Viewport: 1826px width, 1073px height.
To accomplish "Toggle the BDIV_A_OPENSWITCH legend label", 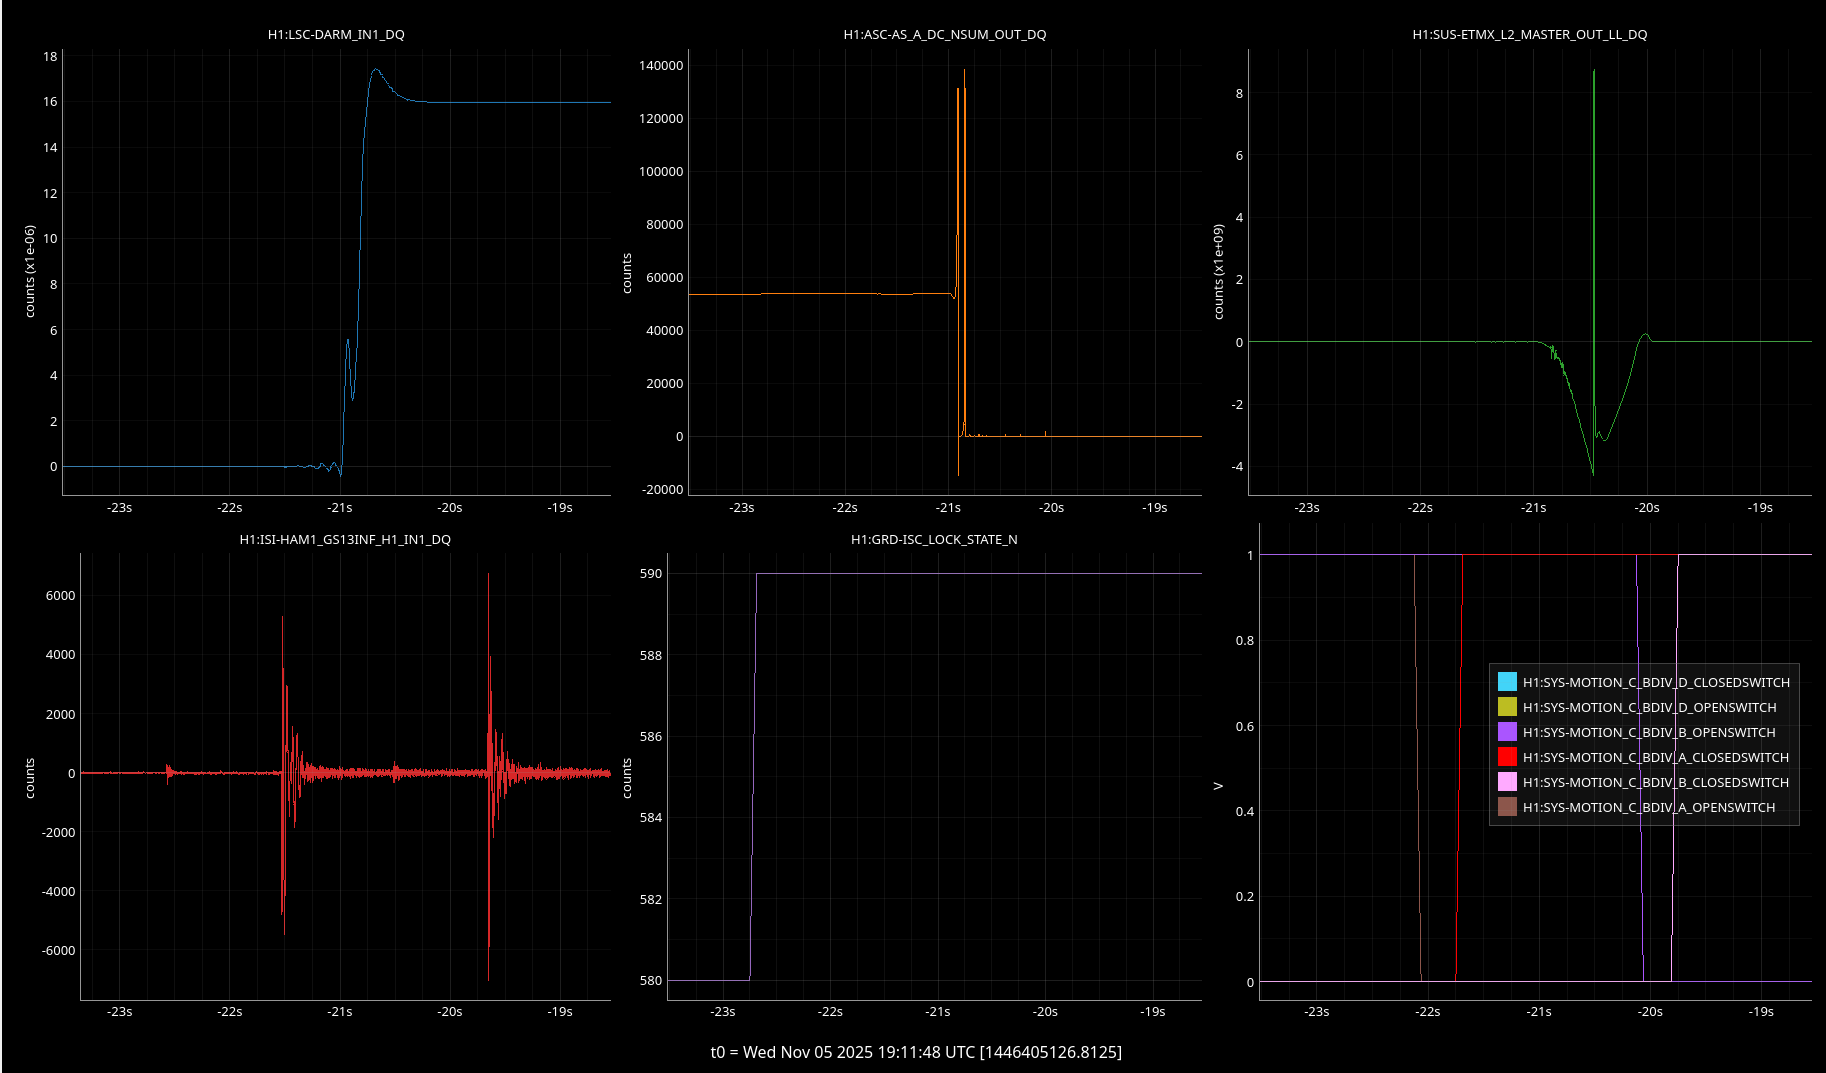I will pos(1648,807).
